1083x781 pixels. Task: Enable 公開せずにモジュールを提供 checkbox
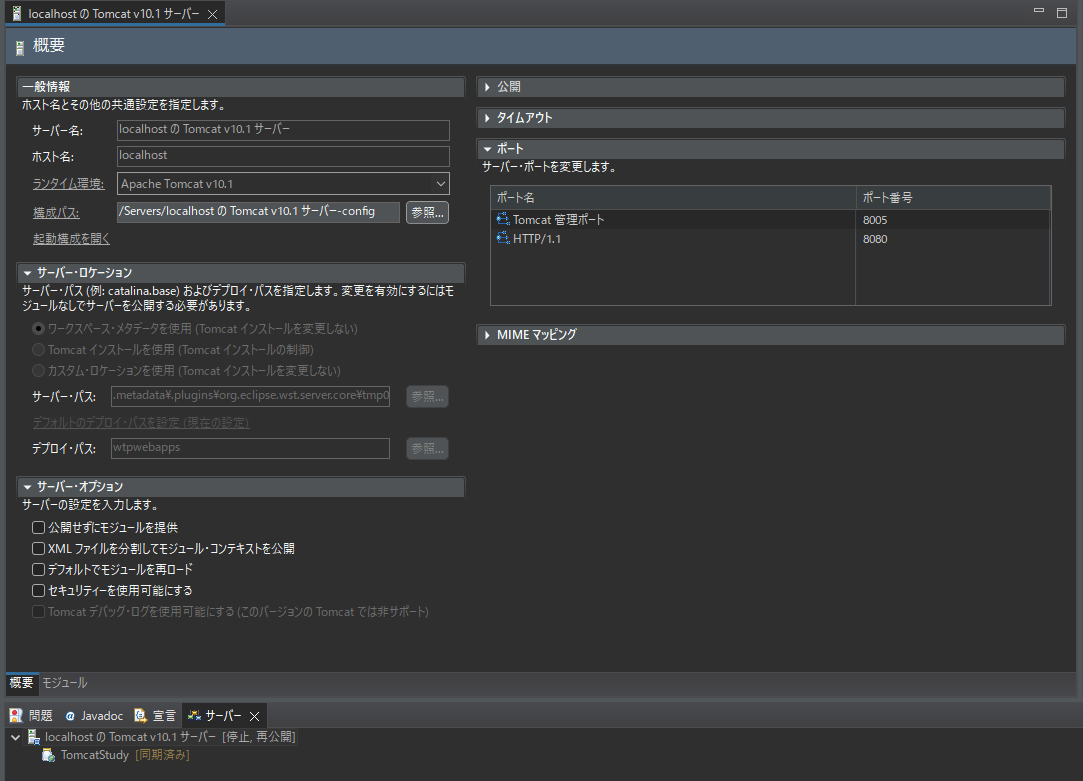pyautogui.click(x=37, y=527)
